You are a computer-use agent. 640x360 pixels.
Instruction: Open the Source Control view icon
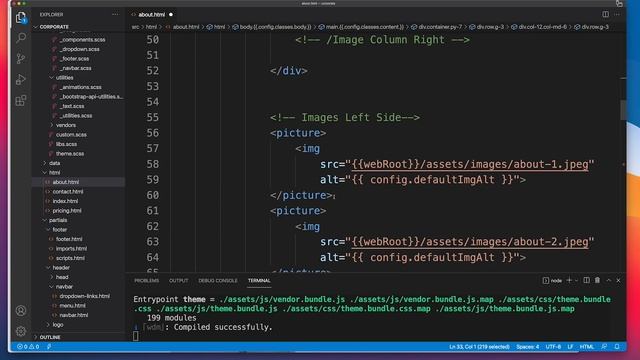point(21,58)
